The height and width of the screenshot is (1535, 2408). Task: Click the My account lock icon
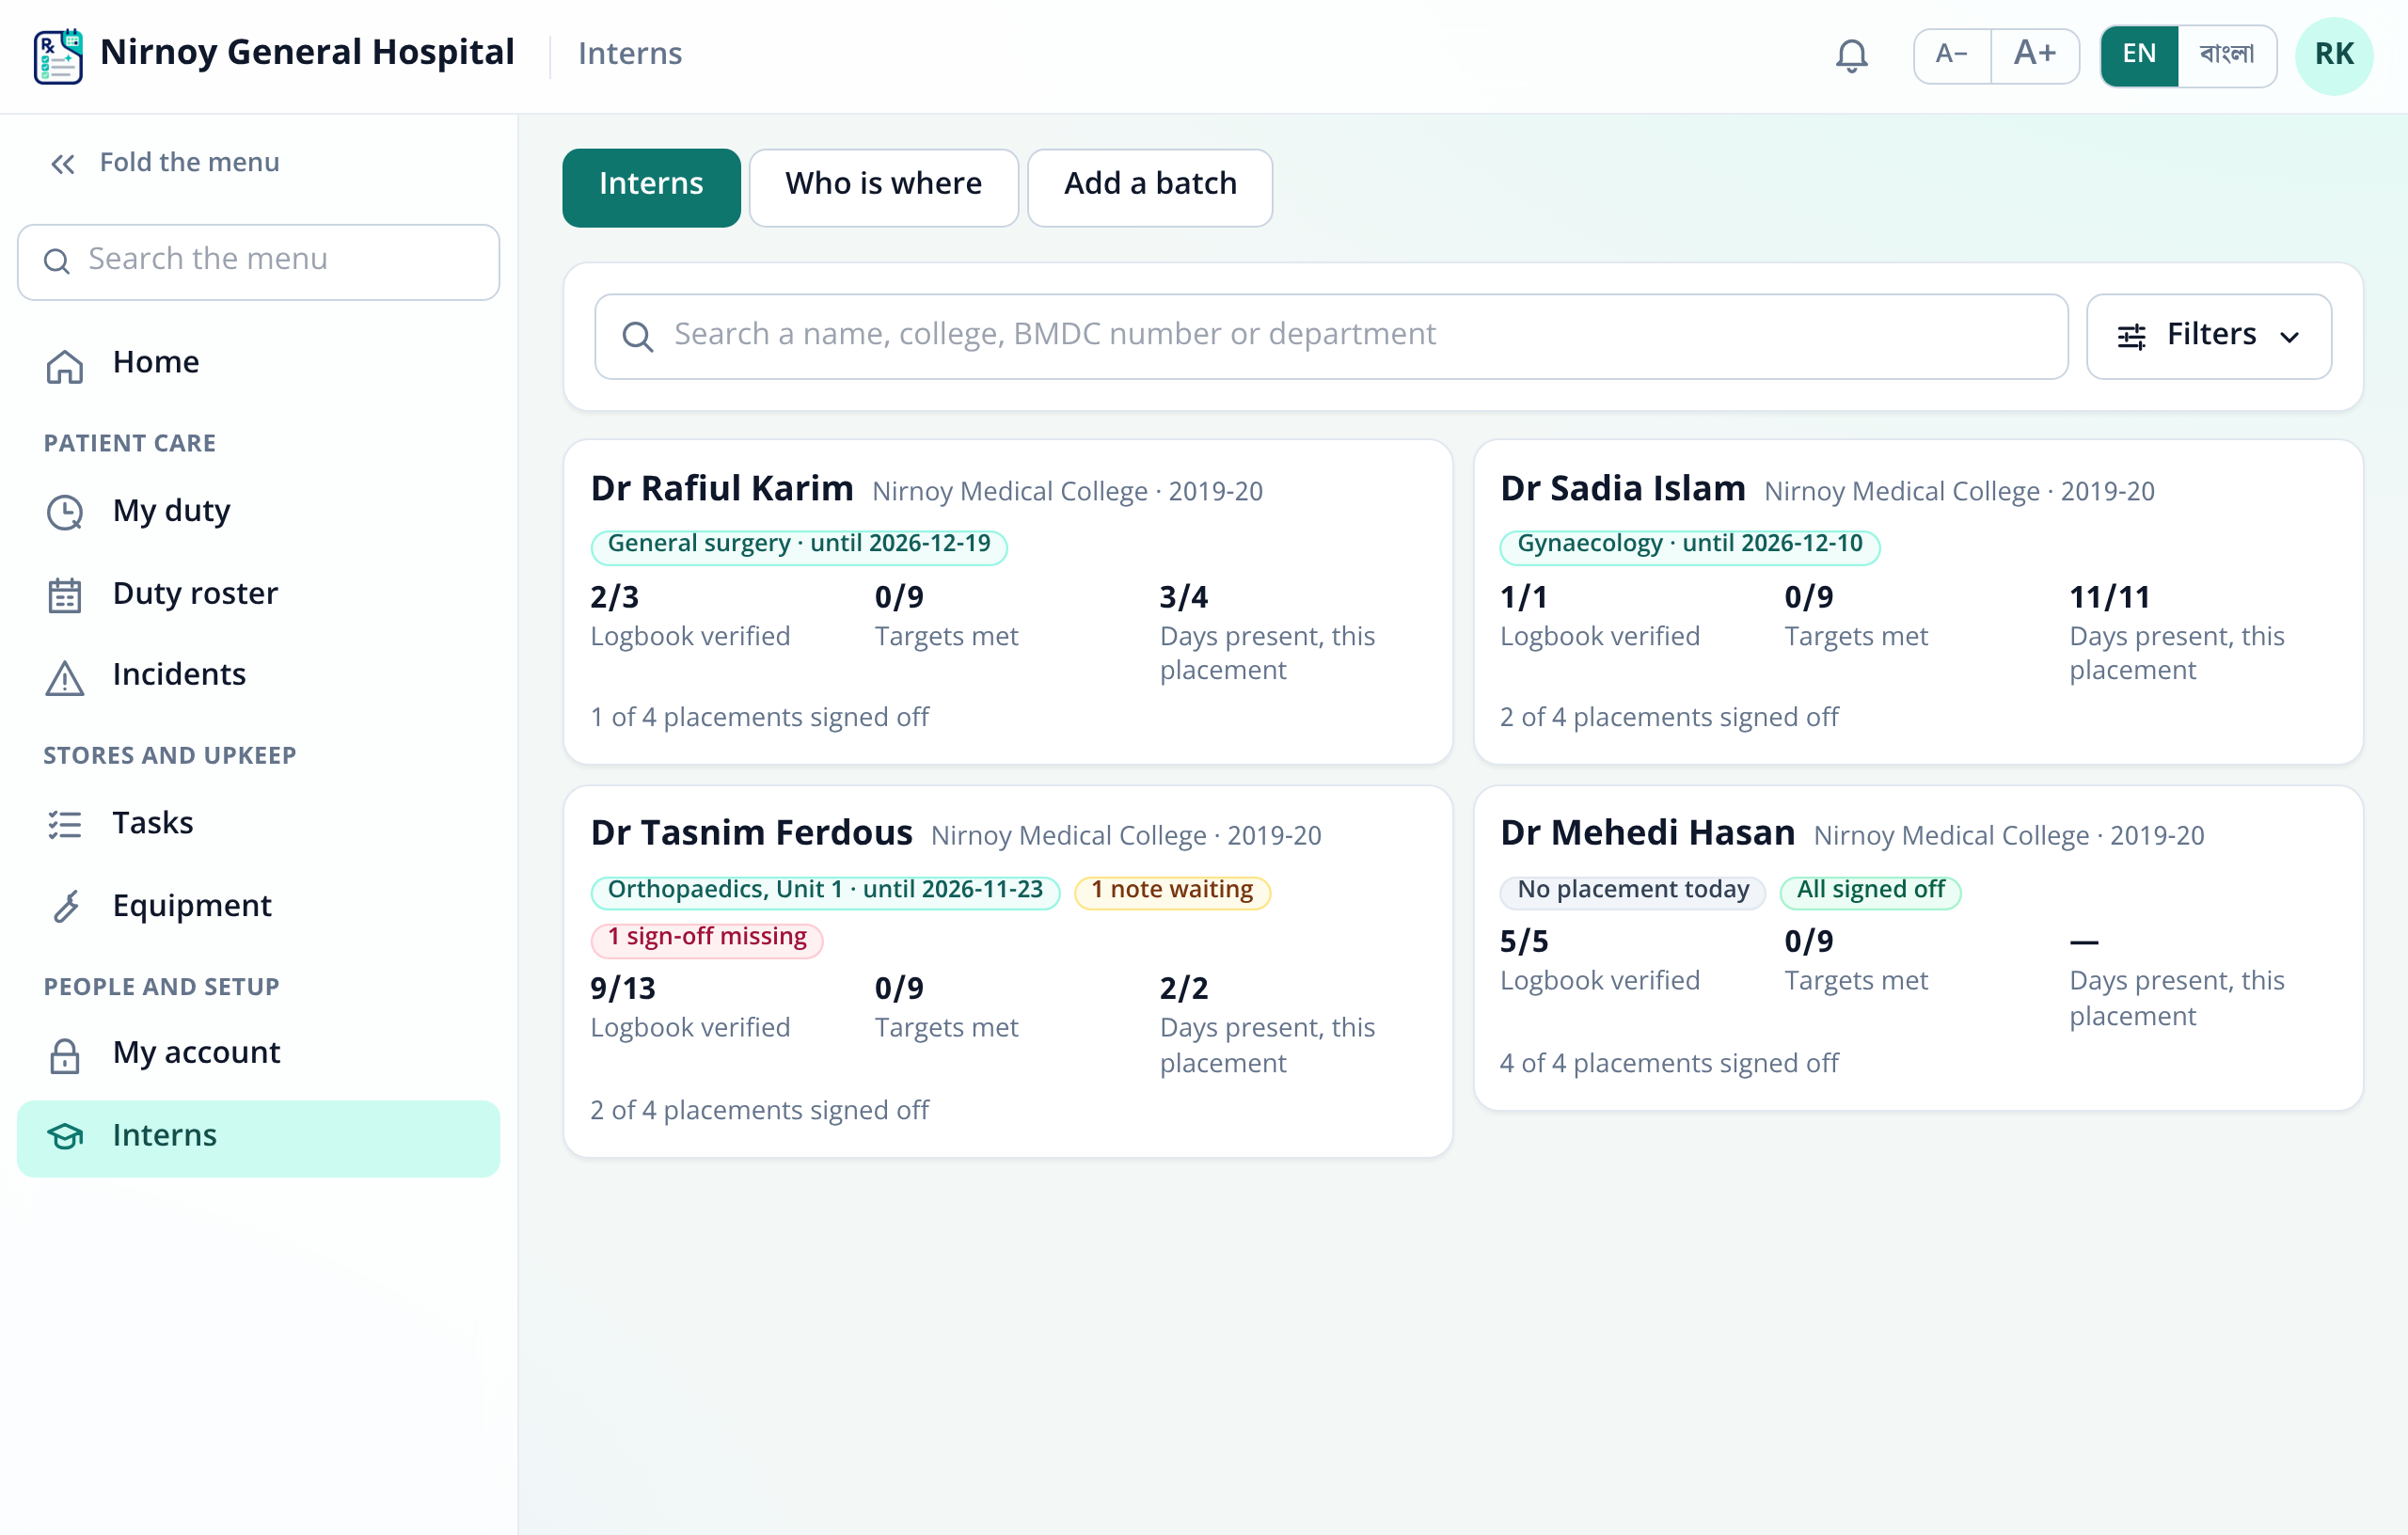click(65, 1055)
